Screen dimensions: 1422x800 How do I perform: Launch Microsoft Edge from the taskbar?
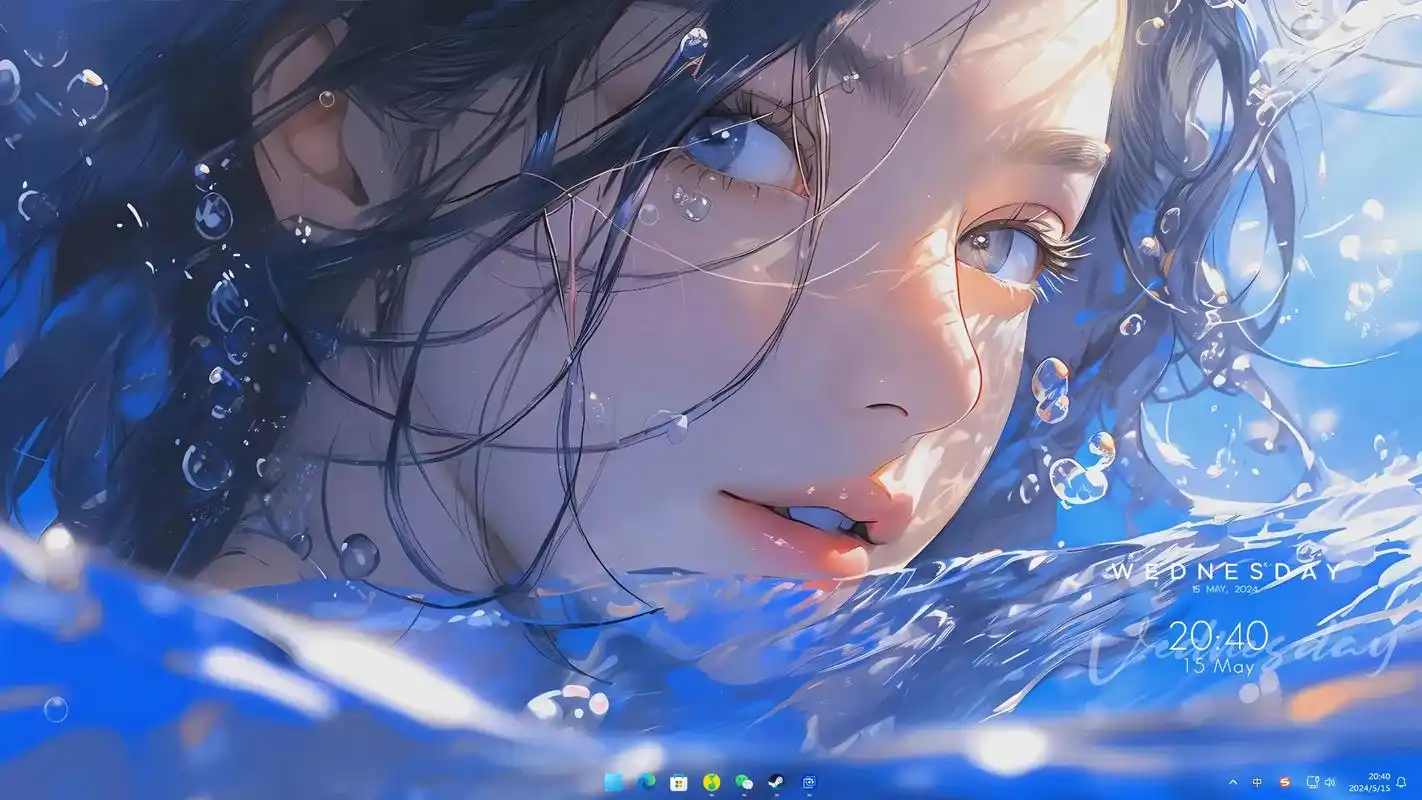pyautogui.click(x=646, y=782)
